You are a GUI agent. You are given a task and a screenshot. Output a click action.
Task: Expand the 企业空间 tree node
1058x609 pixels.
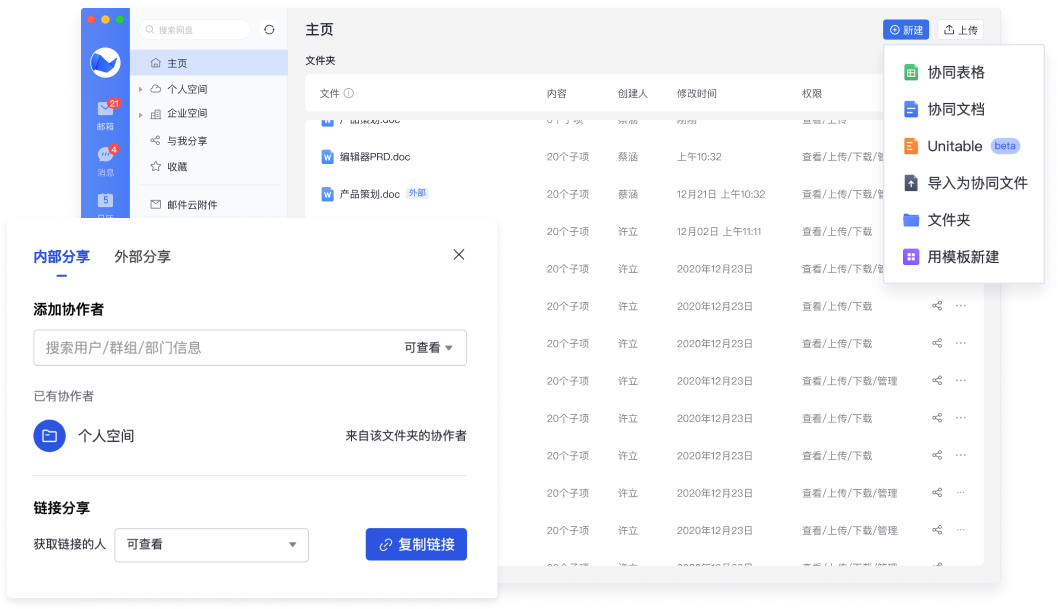point(141,114)
